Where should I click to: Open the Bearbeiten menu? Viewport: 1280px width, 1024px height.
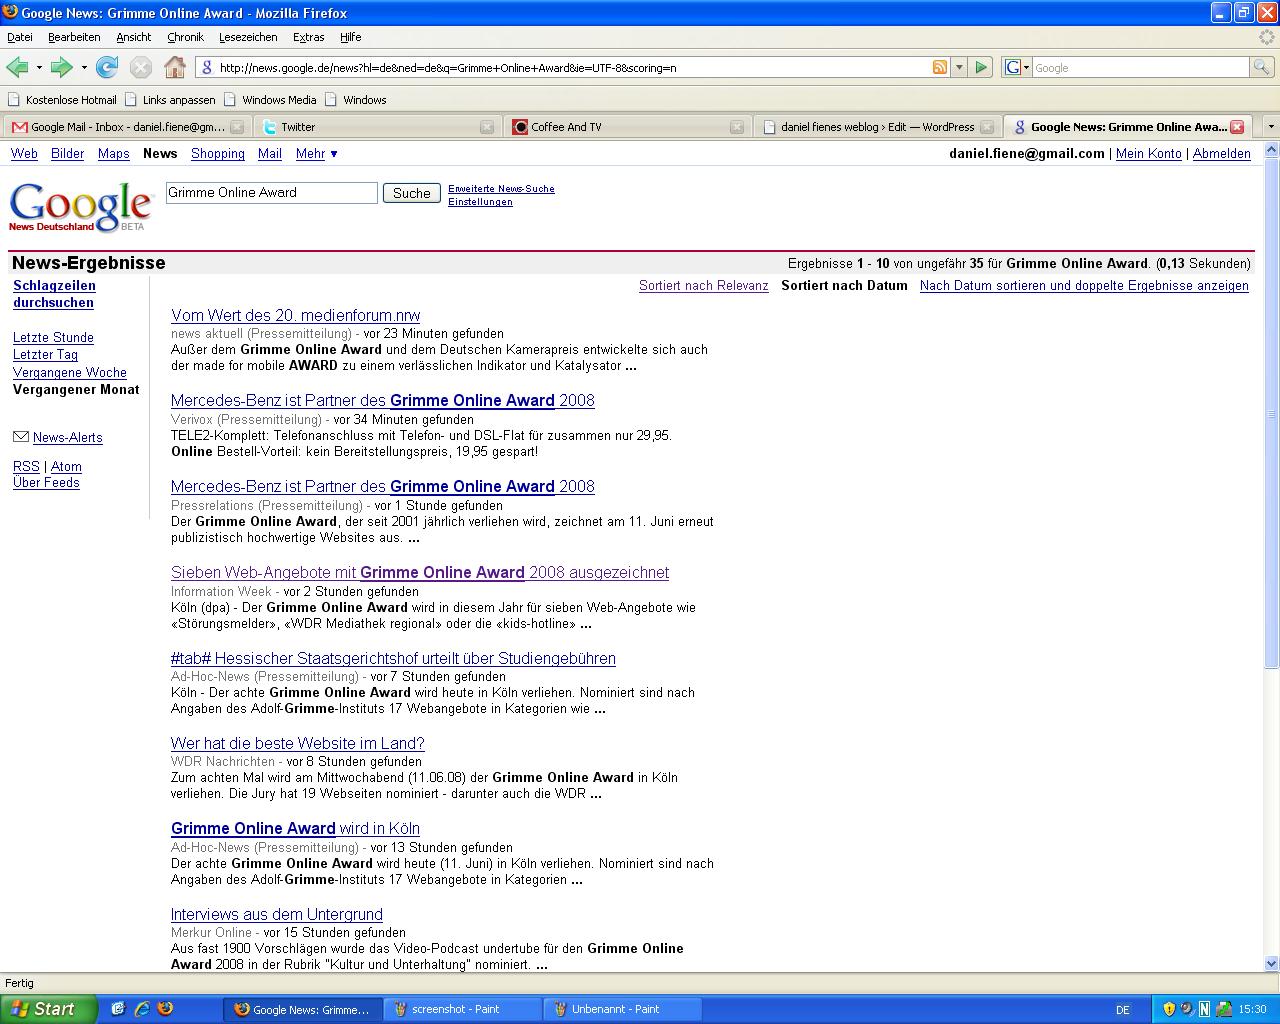[x=74, y=37]
